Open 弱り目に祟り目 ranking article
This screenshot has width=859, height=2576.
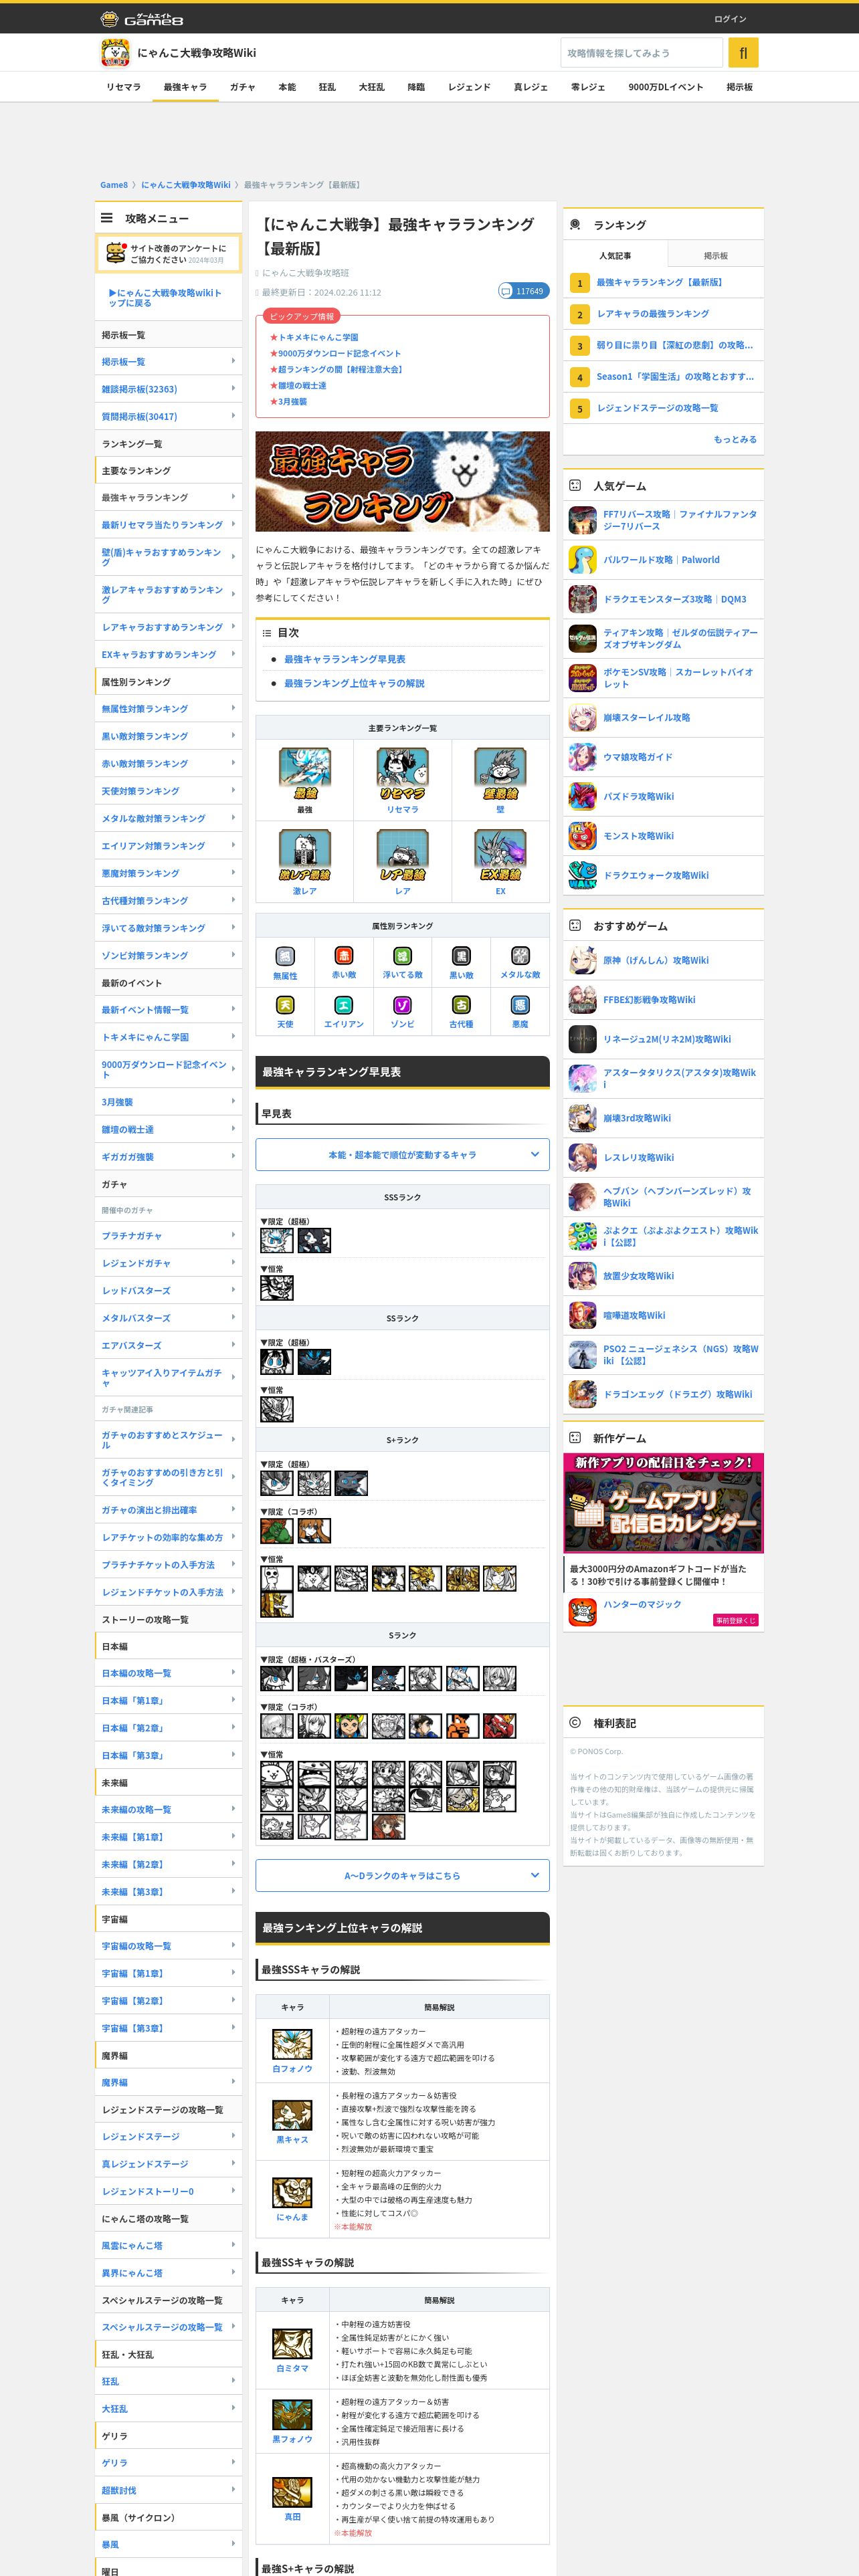(675, 345)
